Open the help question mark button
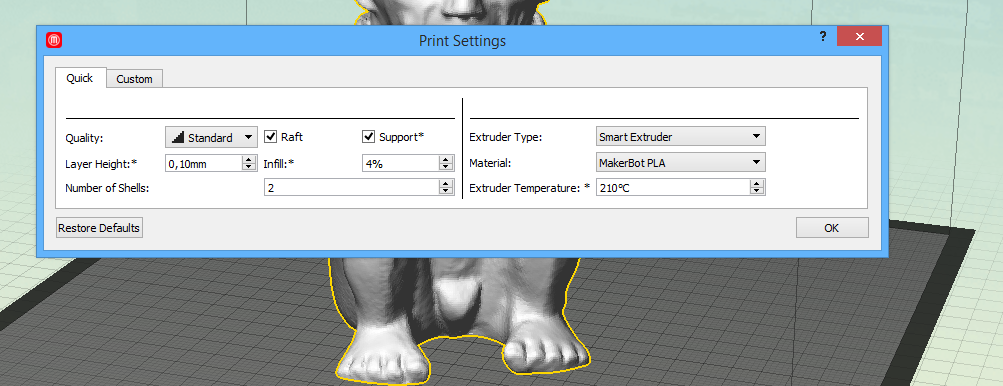1003x386 pixels. (823, 37)
